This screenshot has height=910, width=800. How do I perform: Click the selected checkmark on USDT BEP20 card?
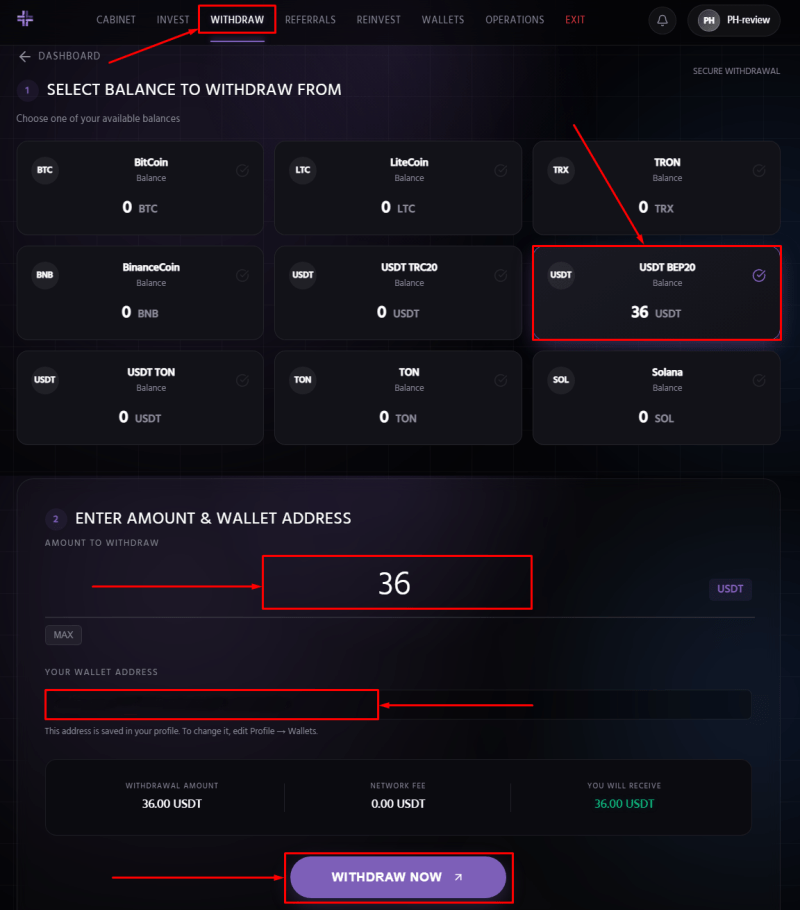(759, 275)
